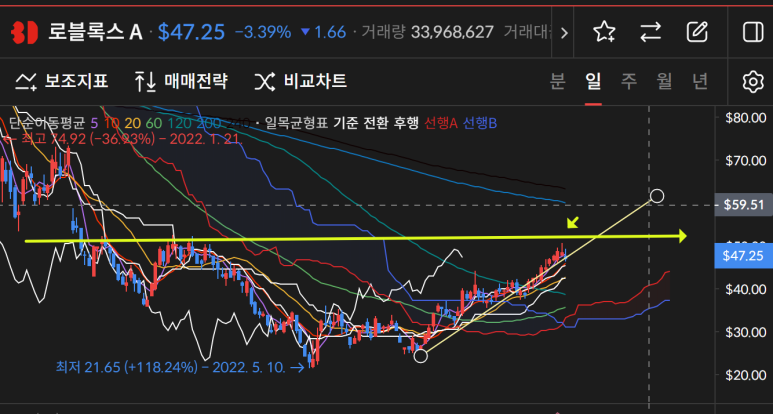Image resolution: width=773 pixels, height=414 pixels.
Task: Click the blue $47.25 current price tag
Action: click(x=743, y=256)
